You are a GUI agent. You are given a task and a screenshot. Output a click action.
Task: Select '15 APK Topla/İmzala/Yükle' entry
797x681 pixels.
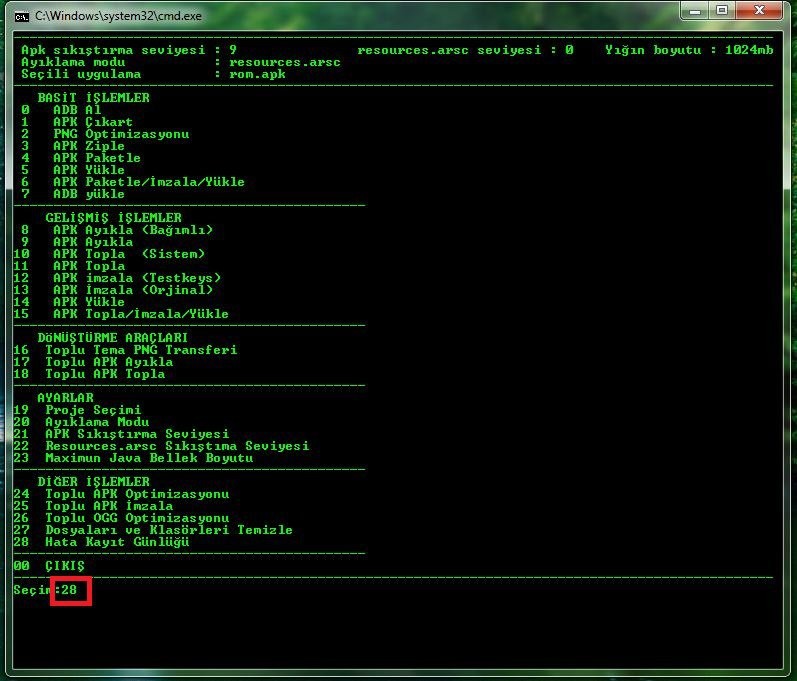pyautogui.click(x=121, y=314)
